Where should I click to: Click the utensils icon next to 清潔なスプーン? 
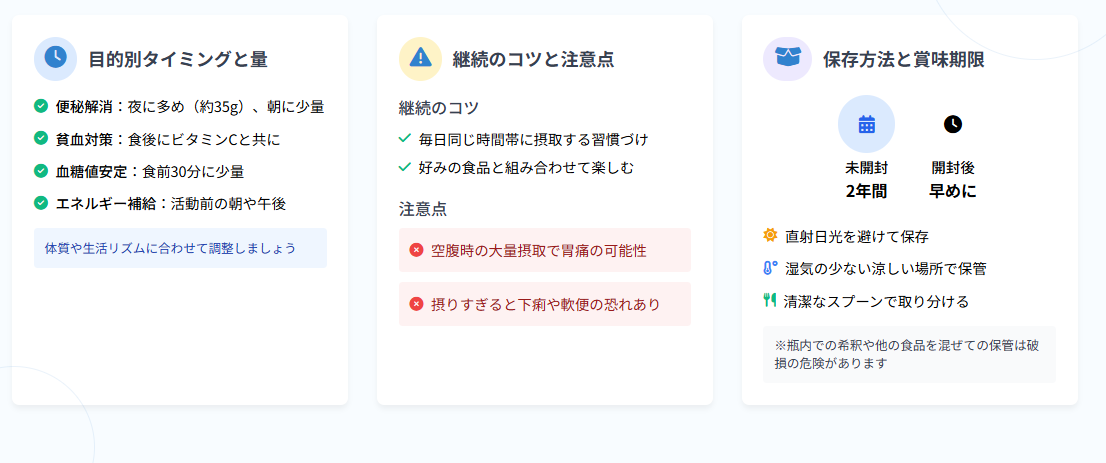click(770, 301)
